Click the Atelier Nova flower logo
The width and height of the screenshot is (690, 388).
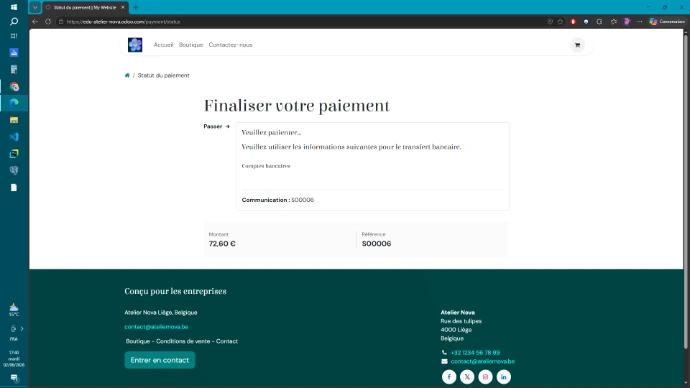pyautogui.click(x=135, y=44)
